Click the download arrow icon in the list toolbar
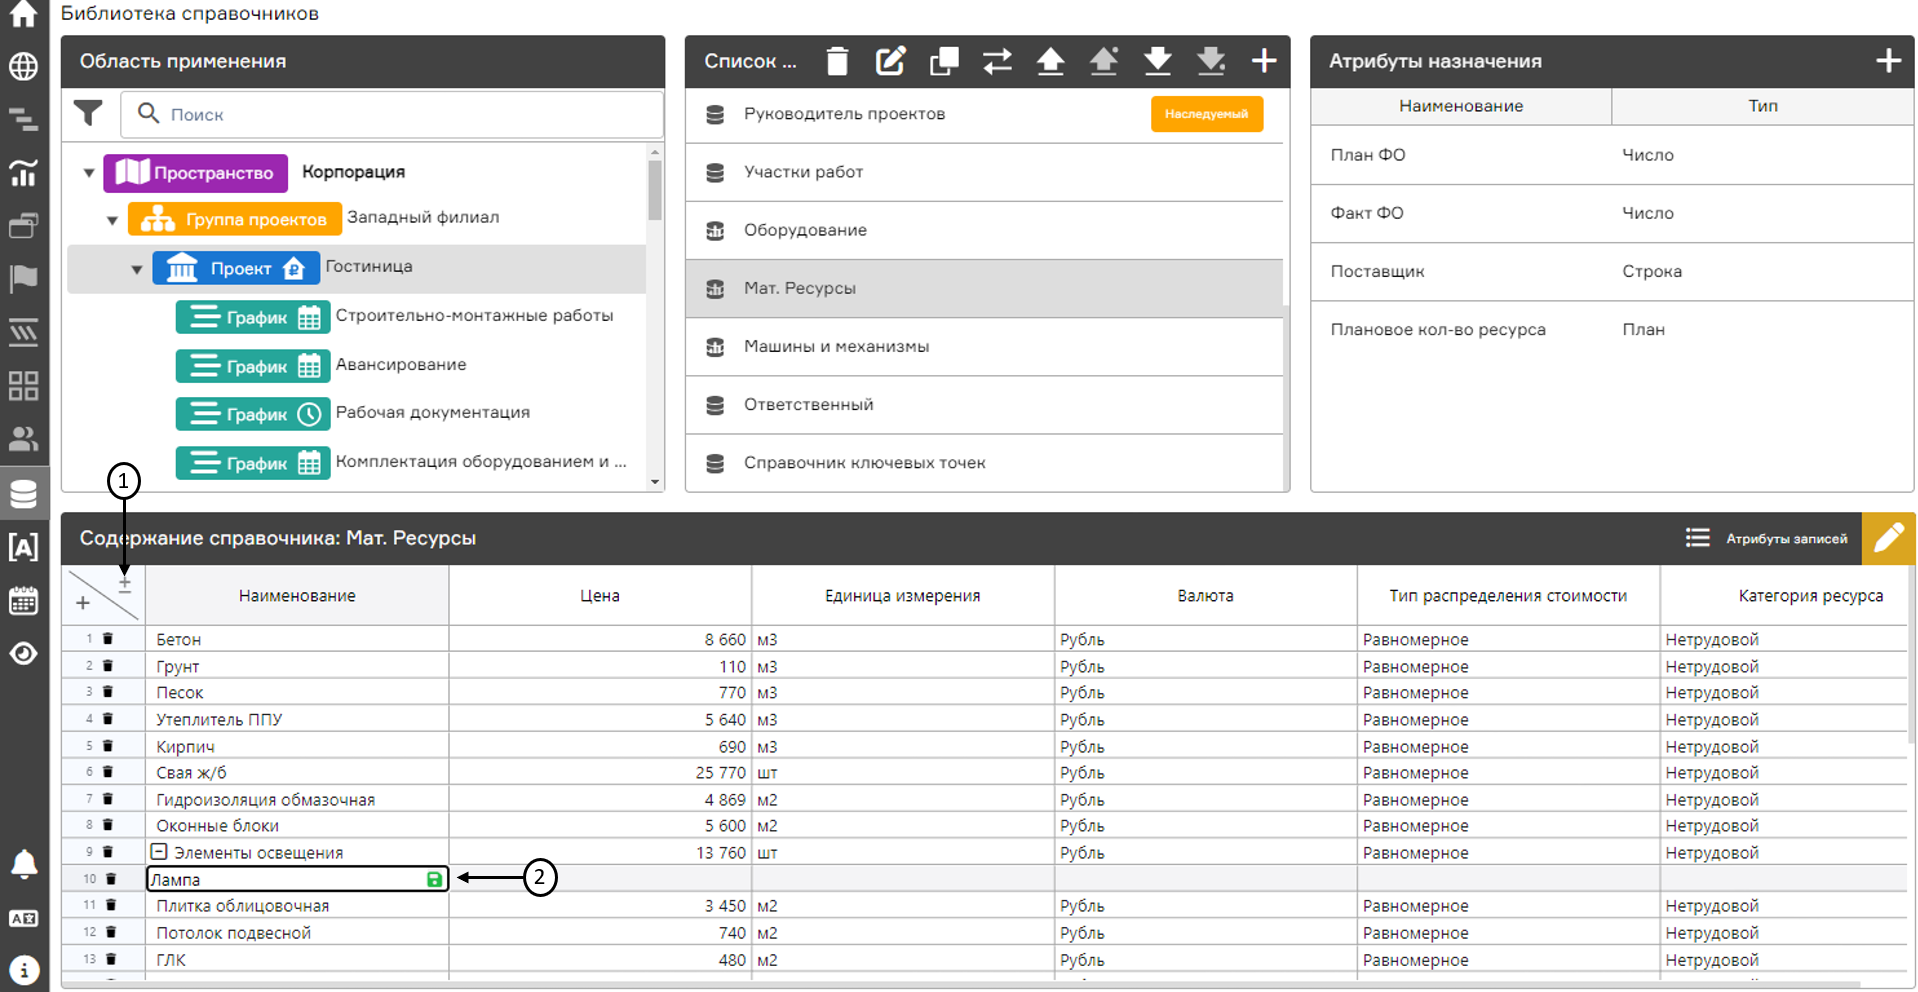 point(1157,61)
